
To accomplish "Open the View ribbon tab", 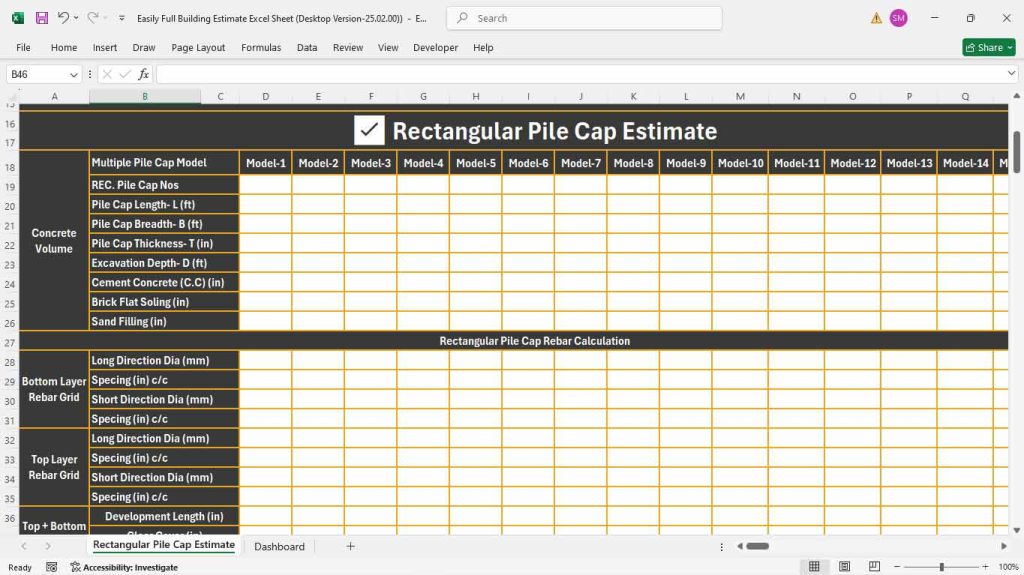I will [388, 47].
